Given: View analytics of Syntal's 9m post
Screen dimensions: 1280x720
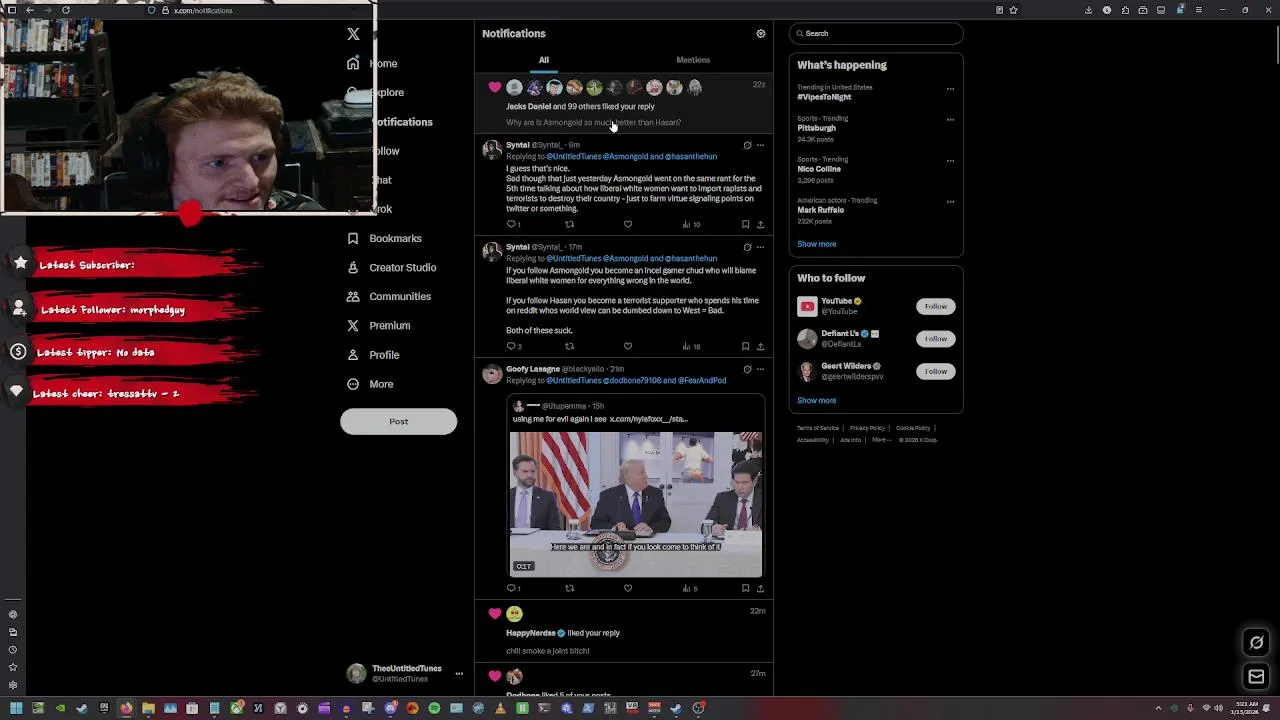Looking at the screenshot, I should pos(690,224).
